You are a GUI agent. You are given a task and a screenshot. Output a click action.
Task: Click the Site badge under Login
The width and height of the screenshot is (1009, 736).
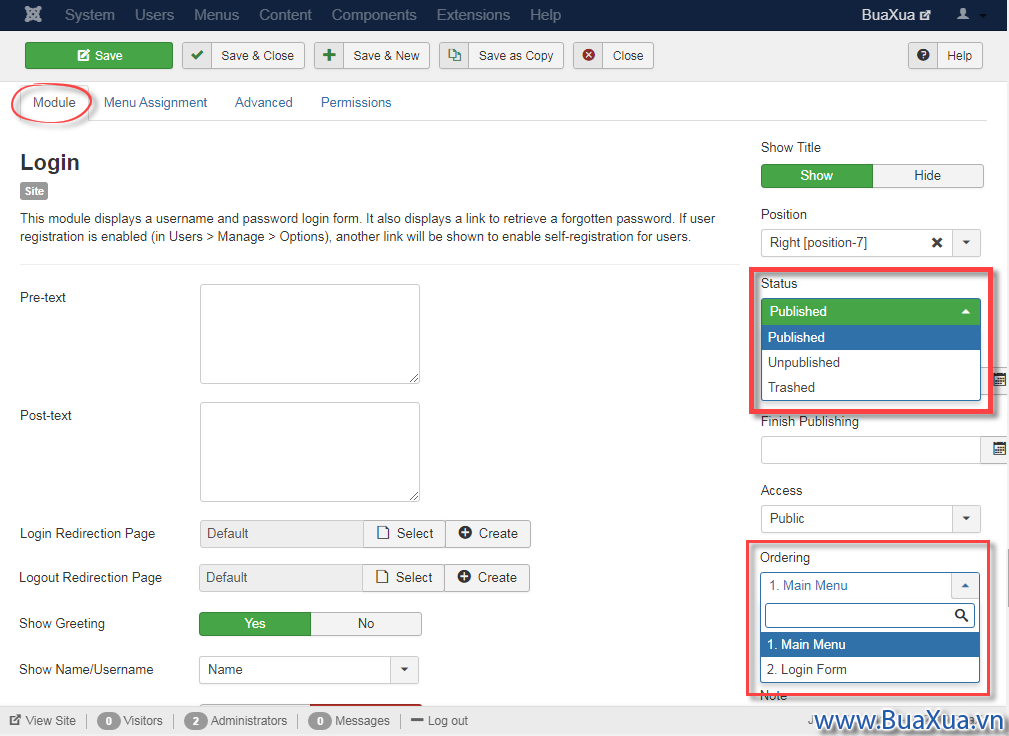click(34, 191)
